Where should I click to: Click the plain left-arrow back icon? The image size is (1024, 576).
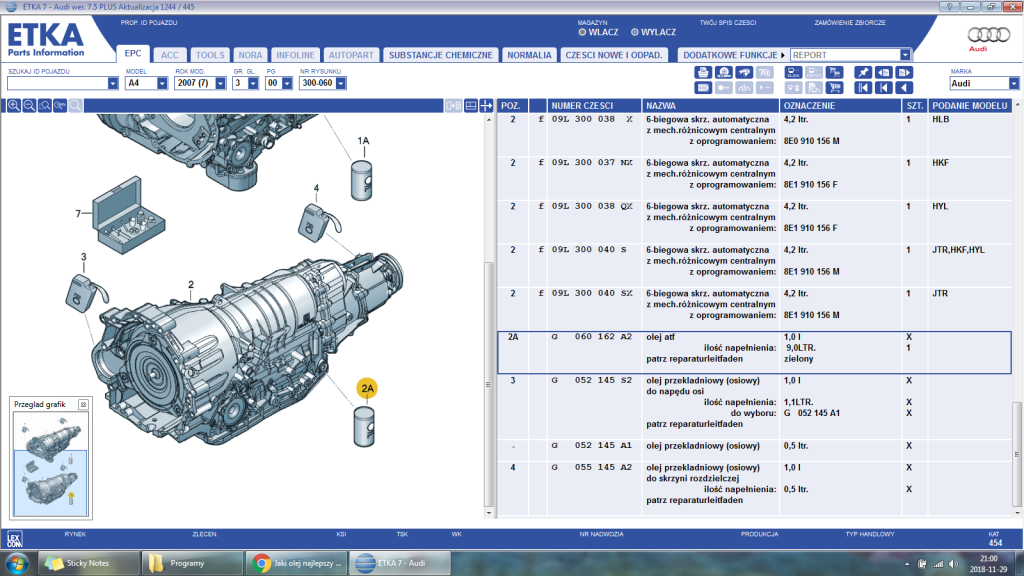click(904, 88)
